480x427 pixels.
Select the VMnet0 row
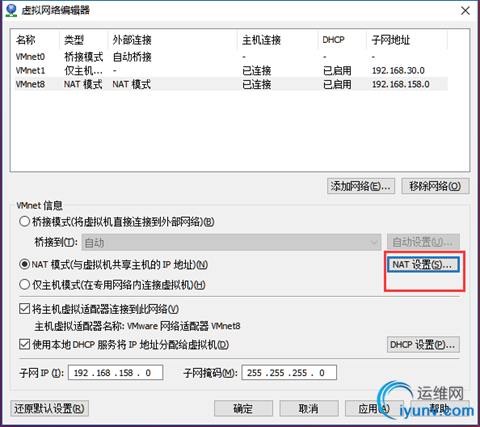[231, 57]
